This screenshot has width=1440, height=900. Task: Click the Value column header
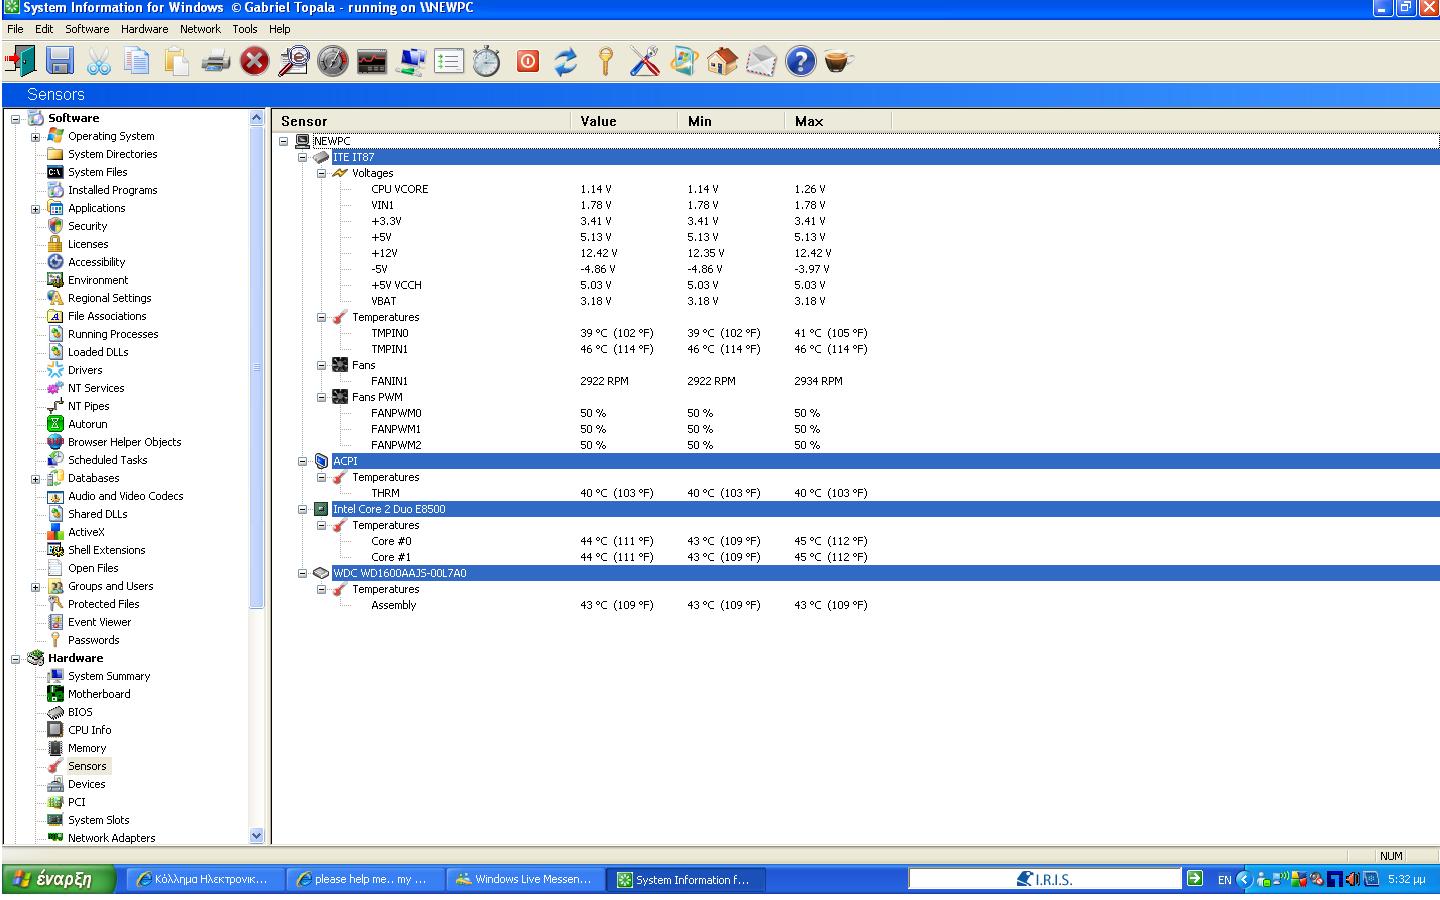pyautogui.click(x=624, y=121)
